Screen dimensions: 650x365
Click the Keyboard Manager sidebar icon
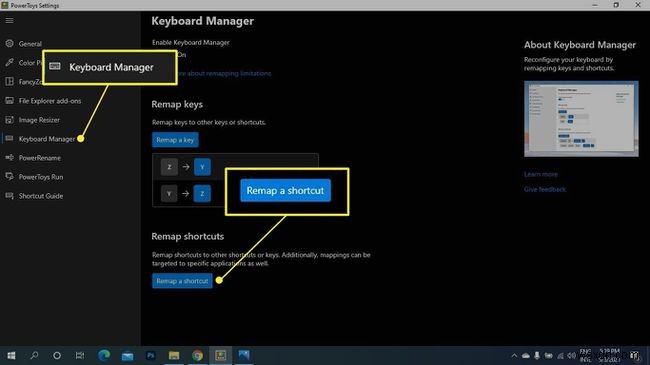click(10, 138)
